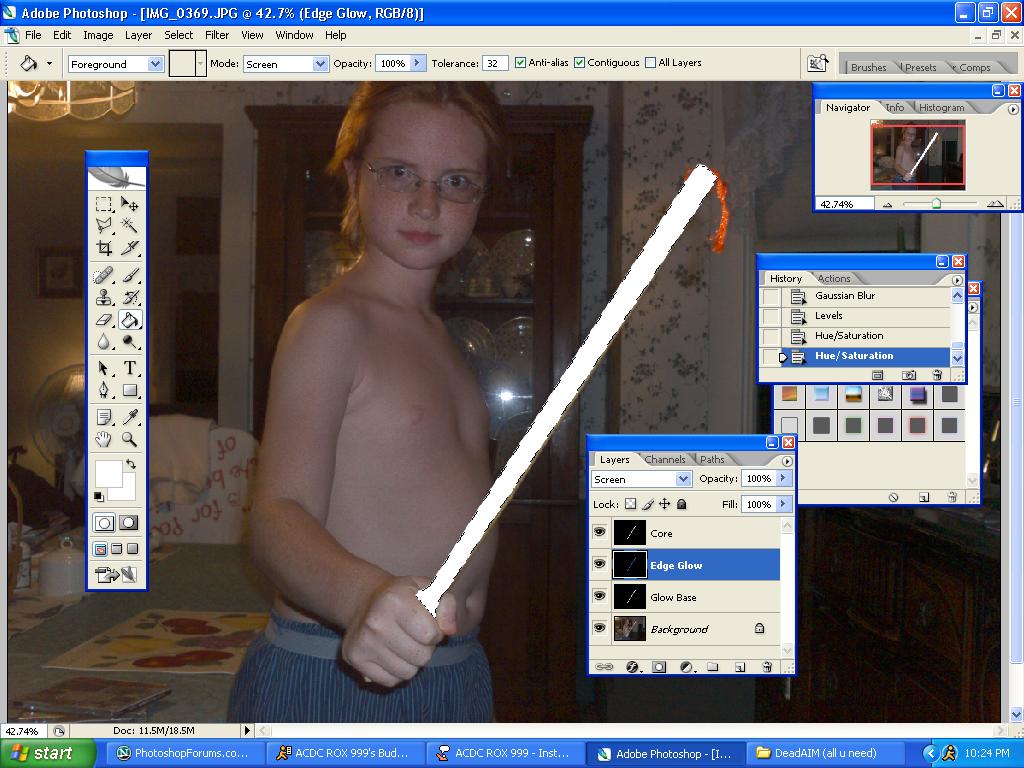Select the Zoom magnifier tool
The image size is (1024, 768).
(x=130, y=439)
